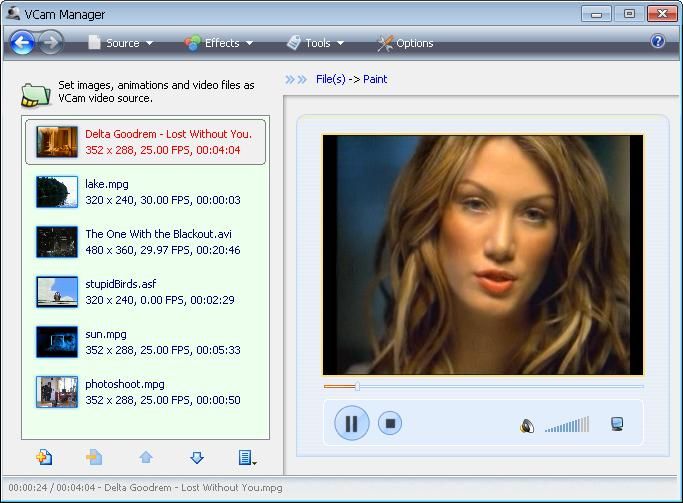Maximize the VCam Manager window
683x503 pixels.
(629, 14)
